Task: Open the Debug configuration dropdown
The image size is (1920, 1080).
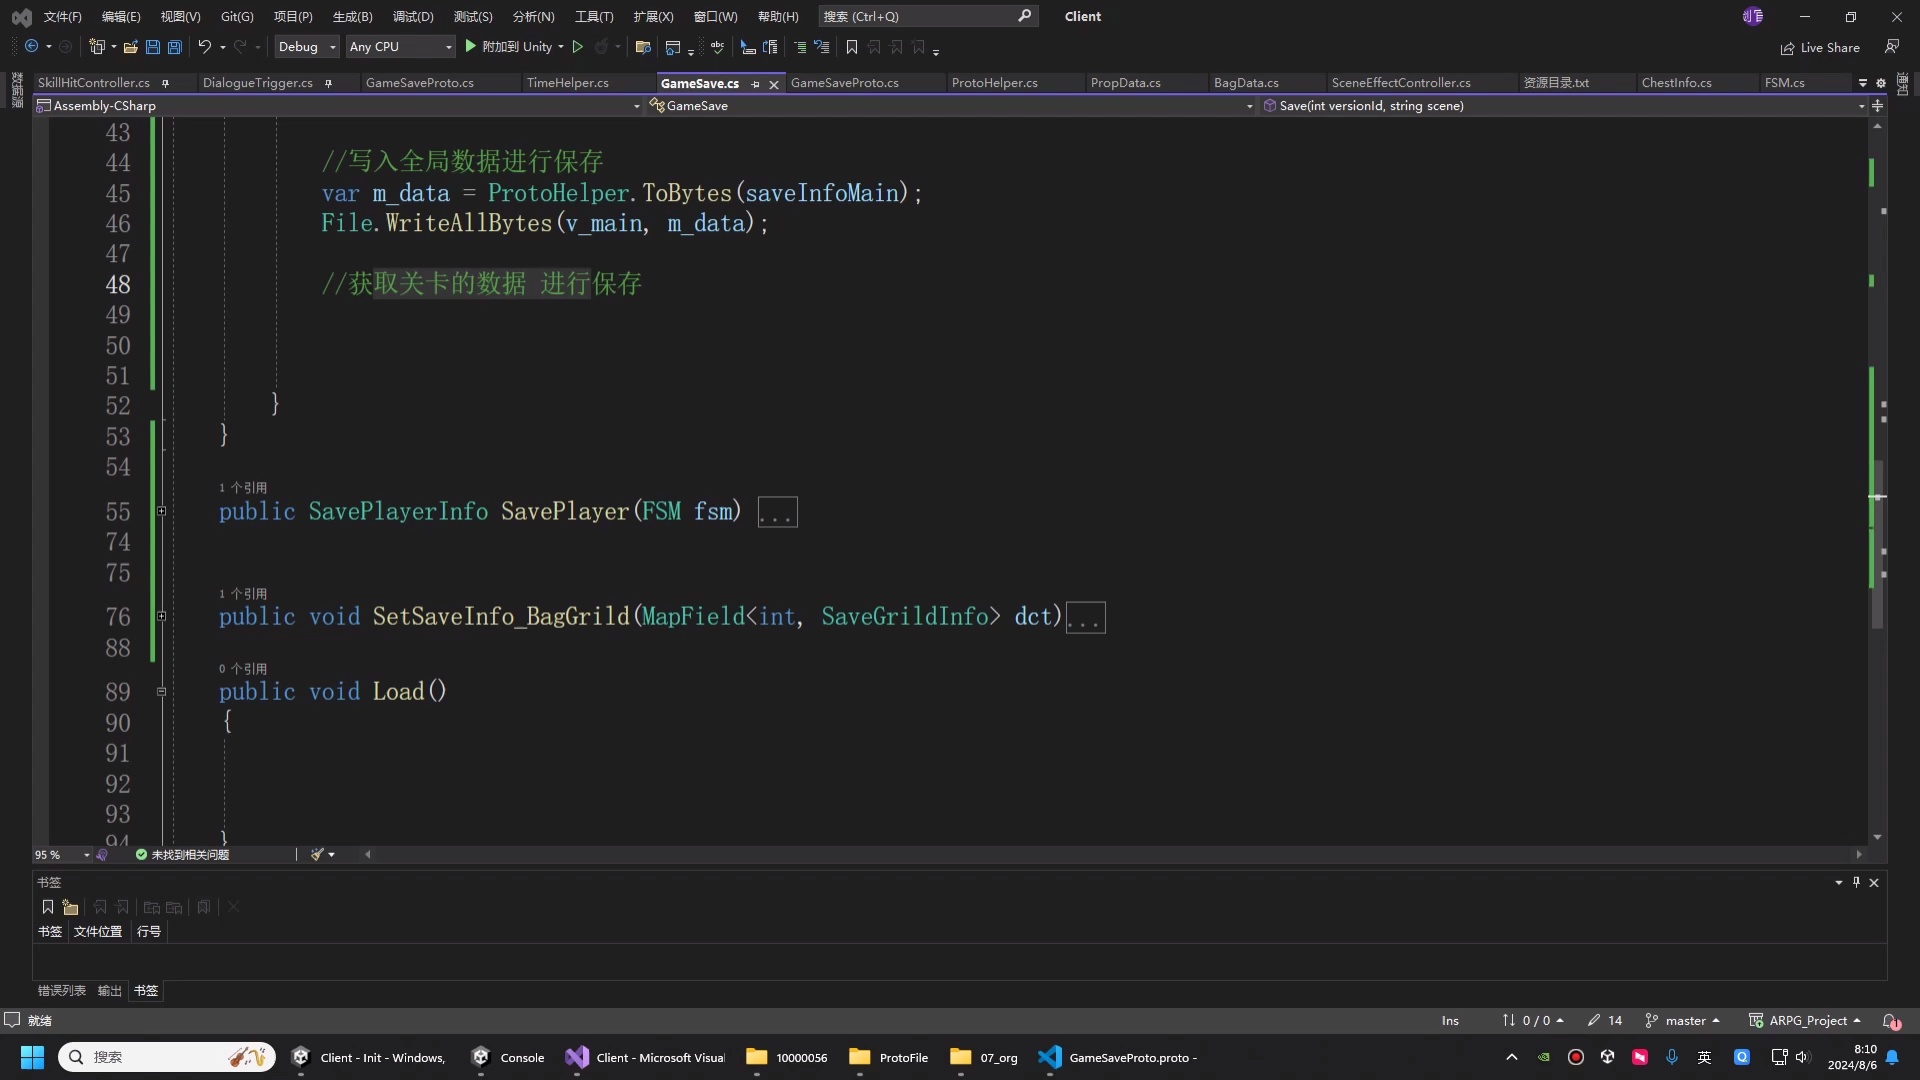Action: [307, 47]
